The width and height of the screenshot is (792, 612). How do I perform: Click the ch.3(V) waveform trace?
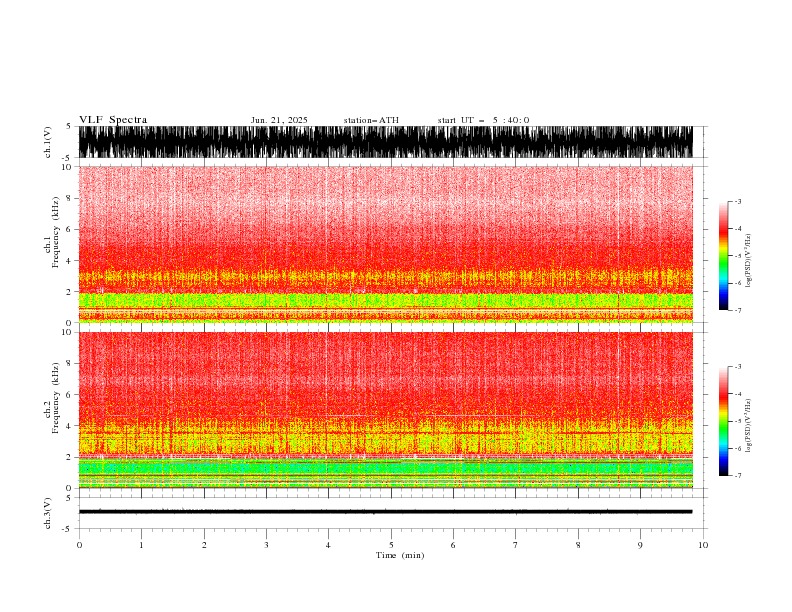tap(385, 512)
